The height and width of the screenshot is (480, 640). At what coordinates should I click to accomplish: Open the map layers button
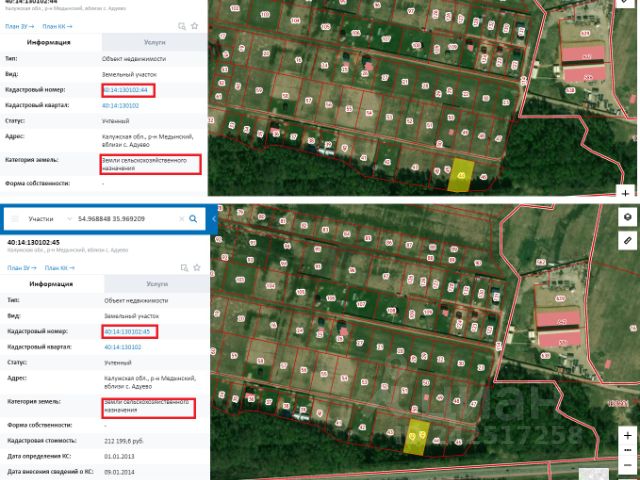pos(627,217)
